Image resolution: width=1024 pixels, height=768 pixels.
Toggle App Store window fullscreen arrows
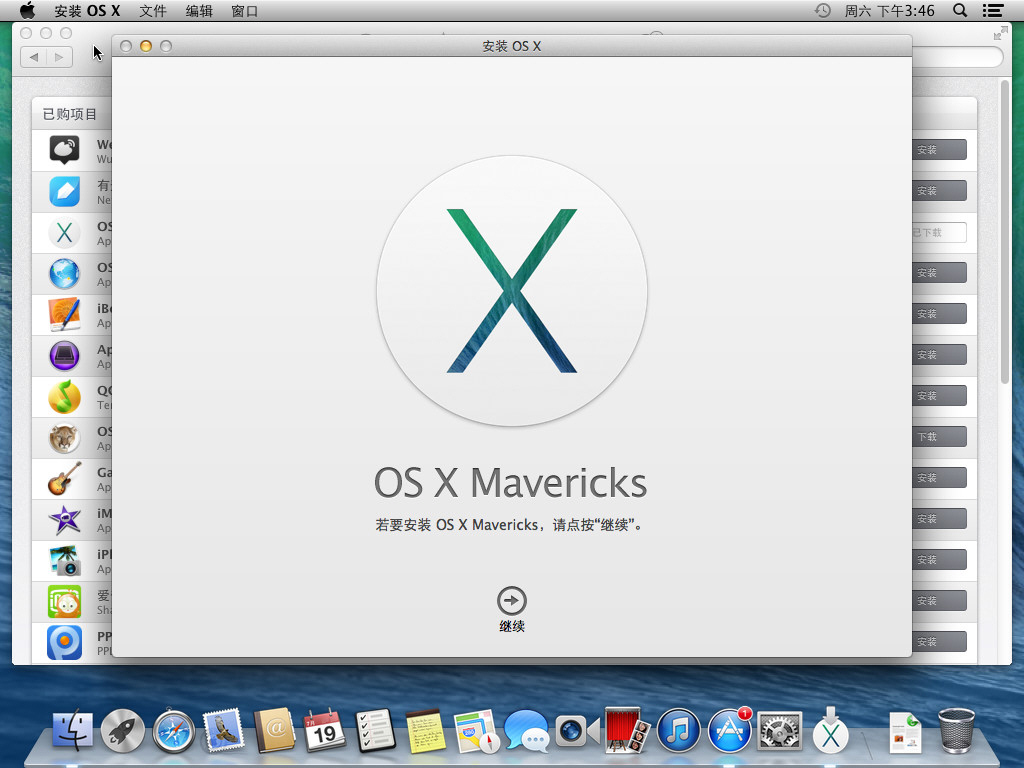tap(1000, 33)
